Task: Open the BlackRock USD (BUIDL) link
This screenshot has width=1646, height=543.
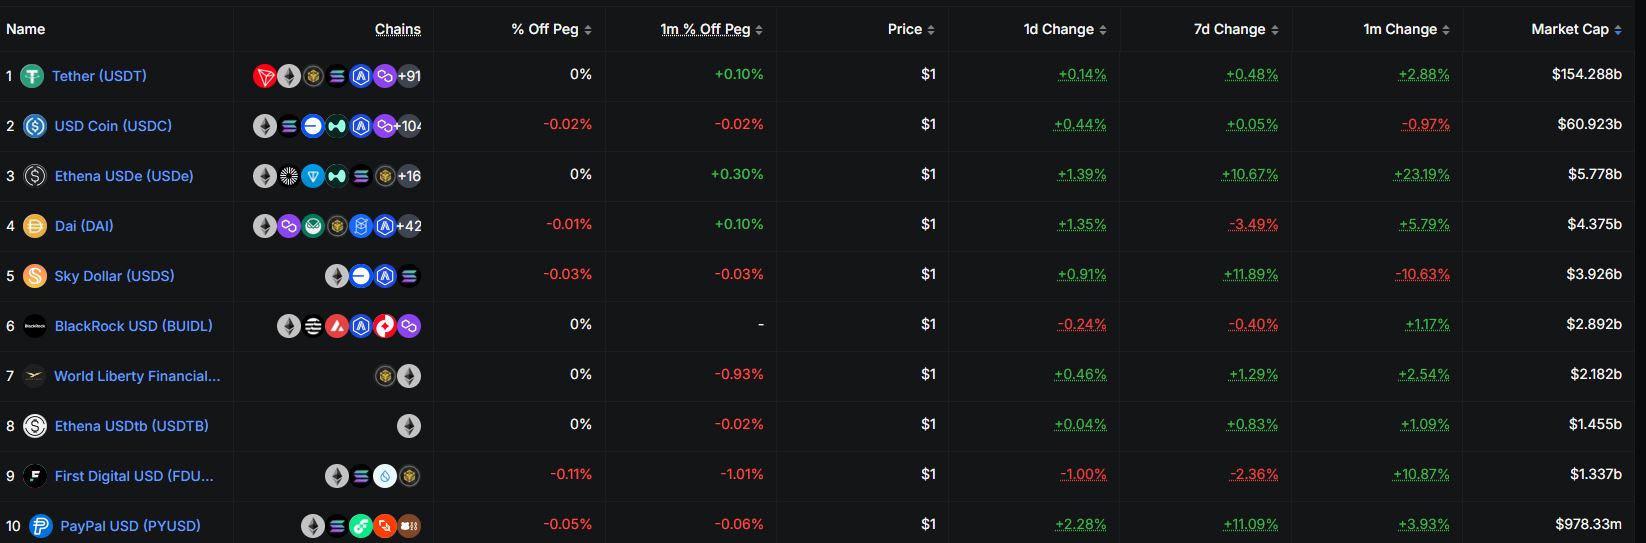Action: (x=133, y=326)
